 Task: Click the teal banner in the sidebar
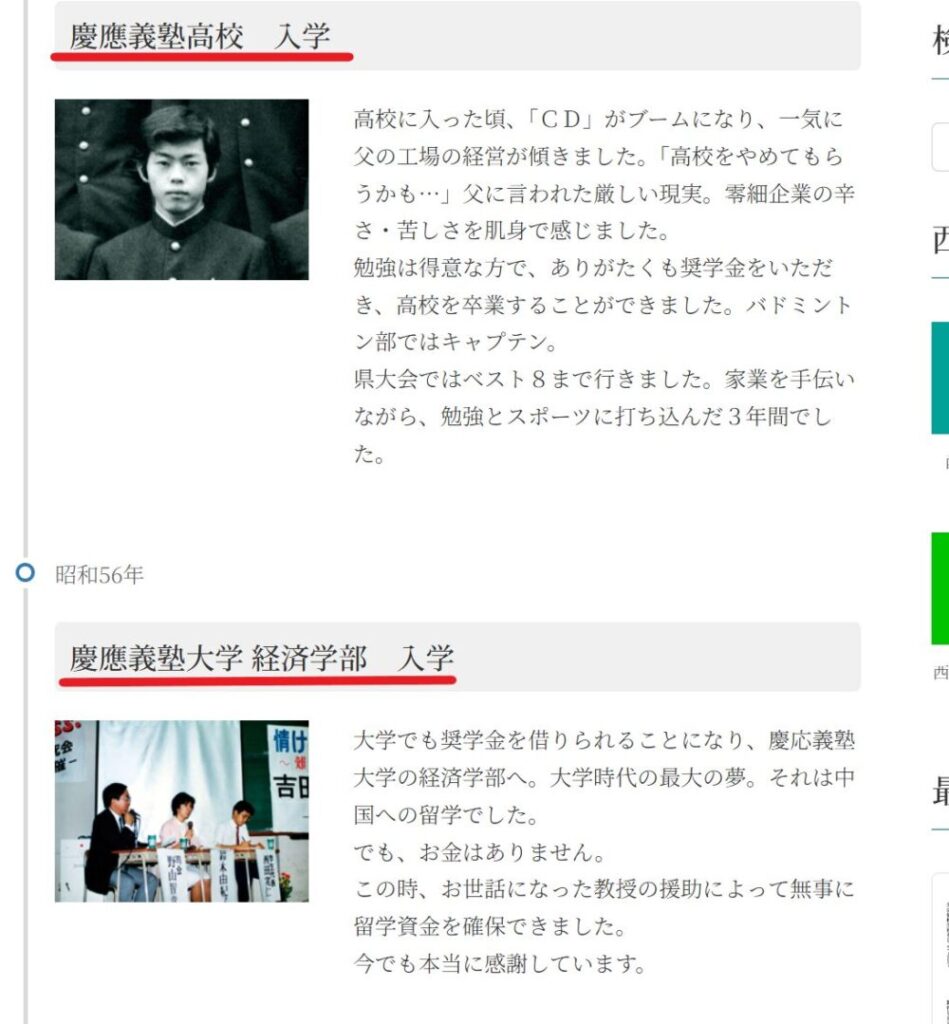[940, 377]
